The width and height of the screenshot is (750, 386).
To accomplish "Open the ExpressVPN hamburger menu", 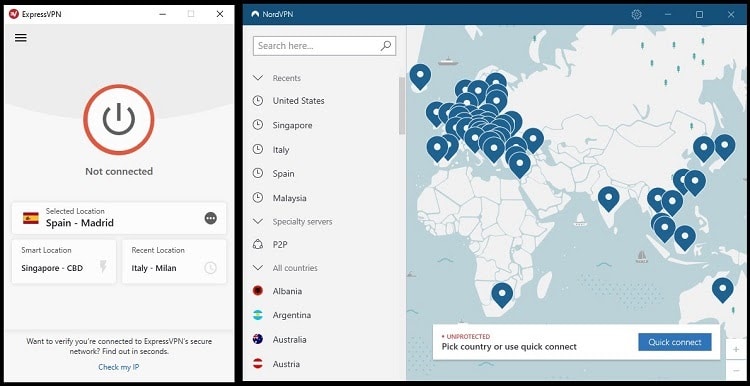I will pyautogui.click(x=21, y=38).
